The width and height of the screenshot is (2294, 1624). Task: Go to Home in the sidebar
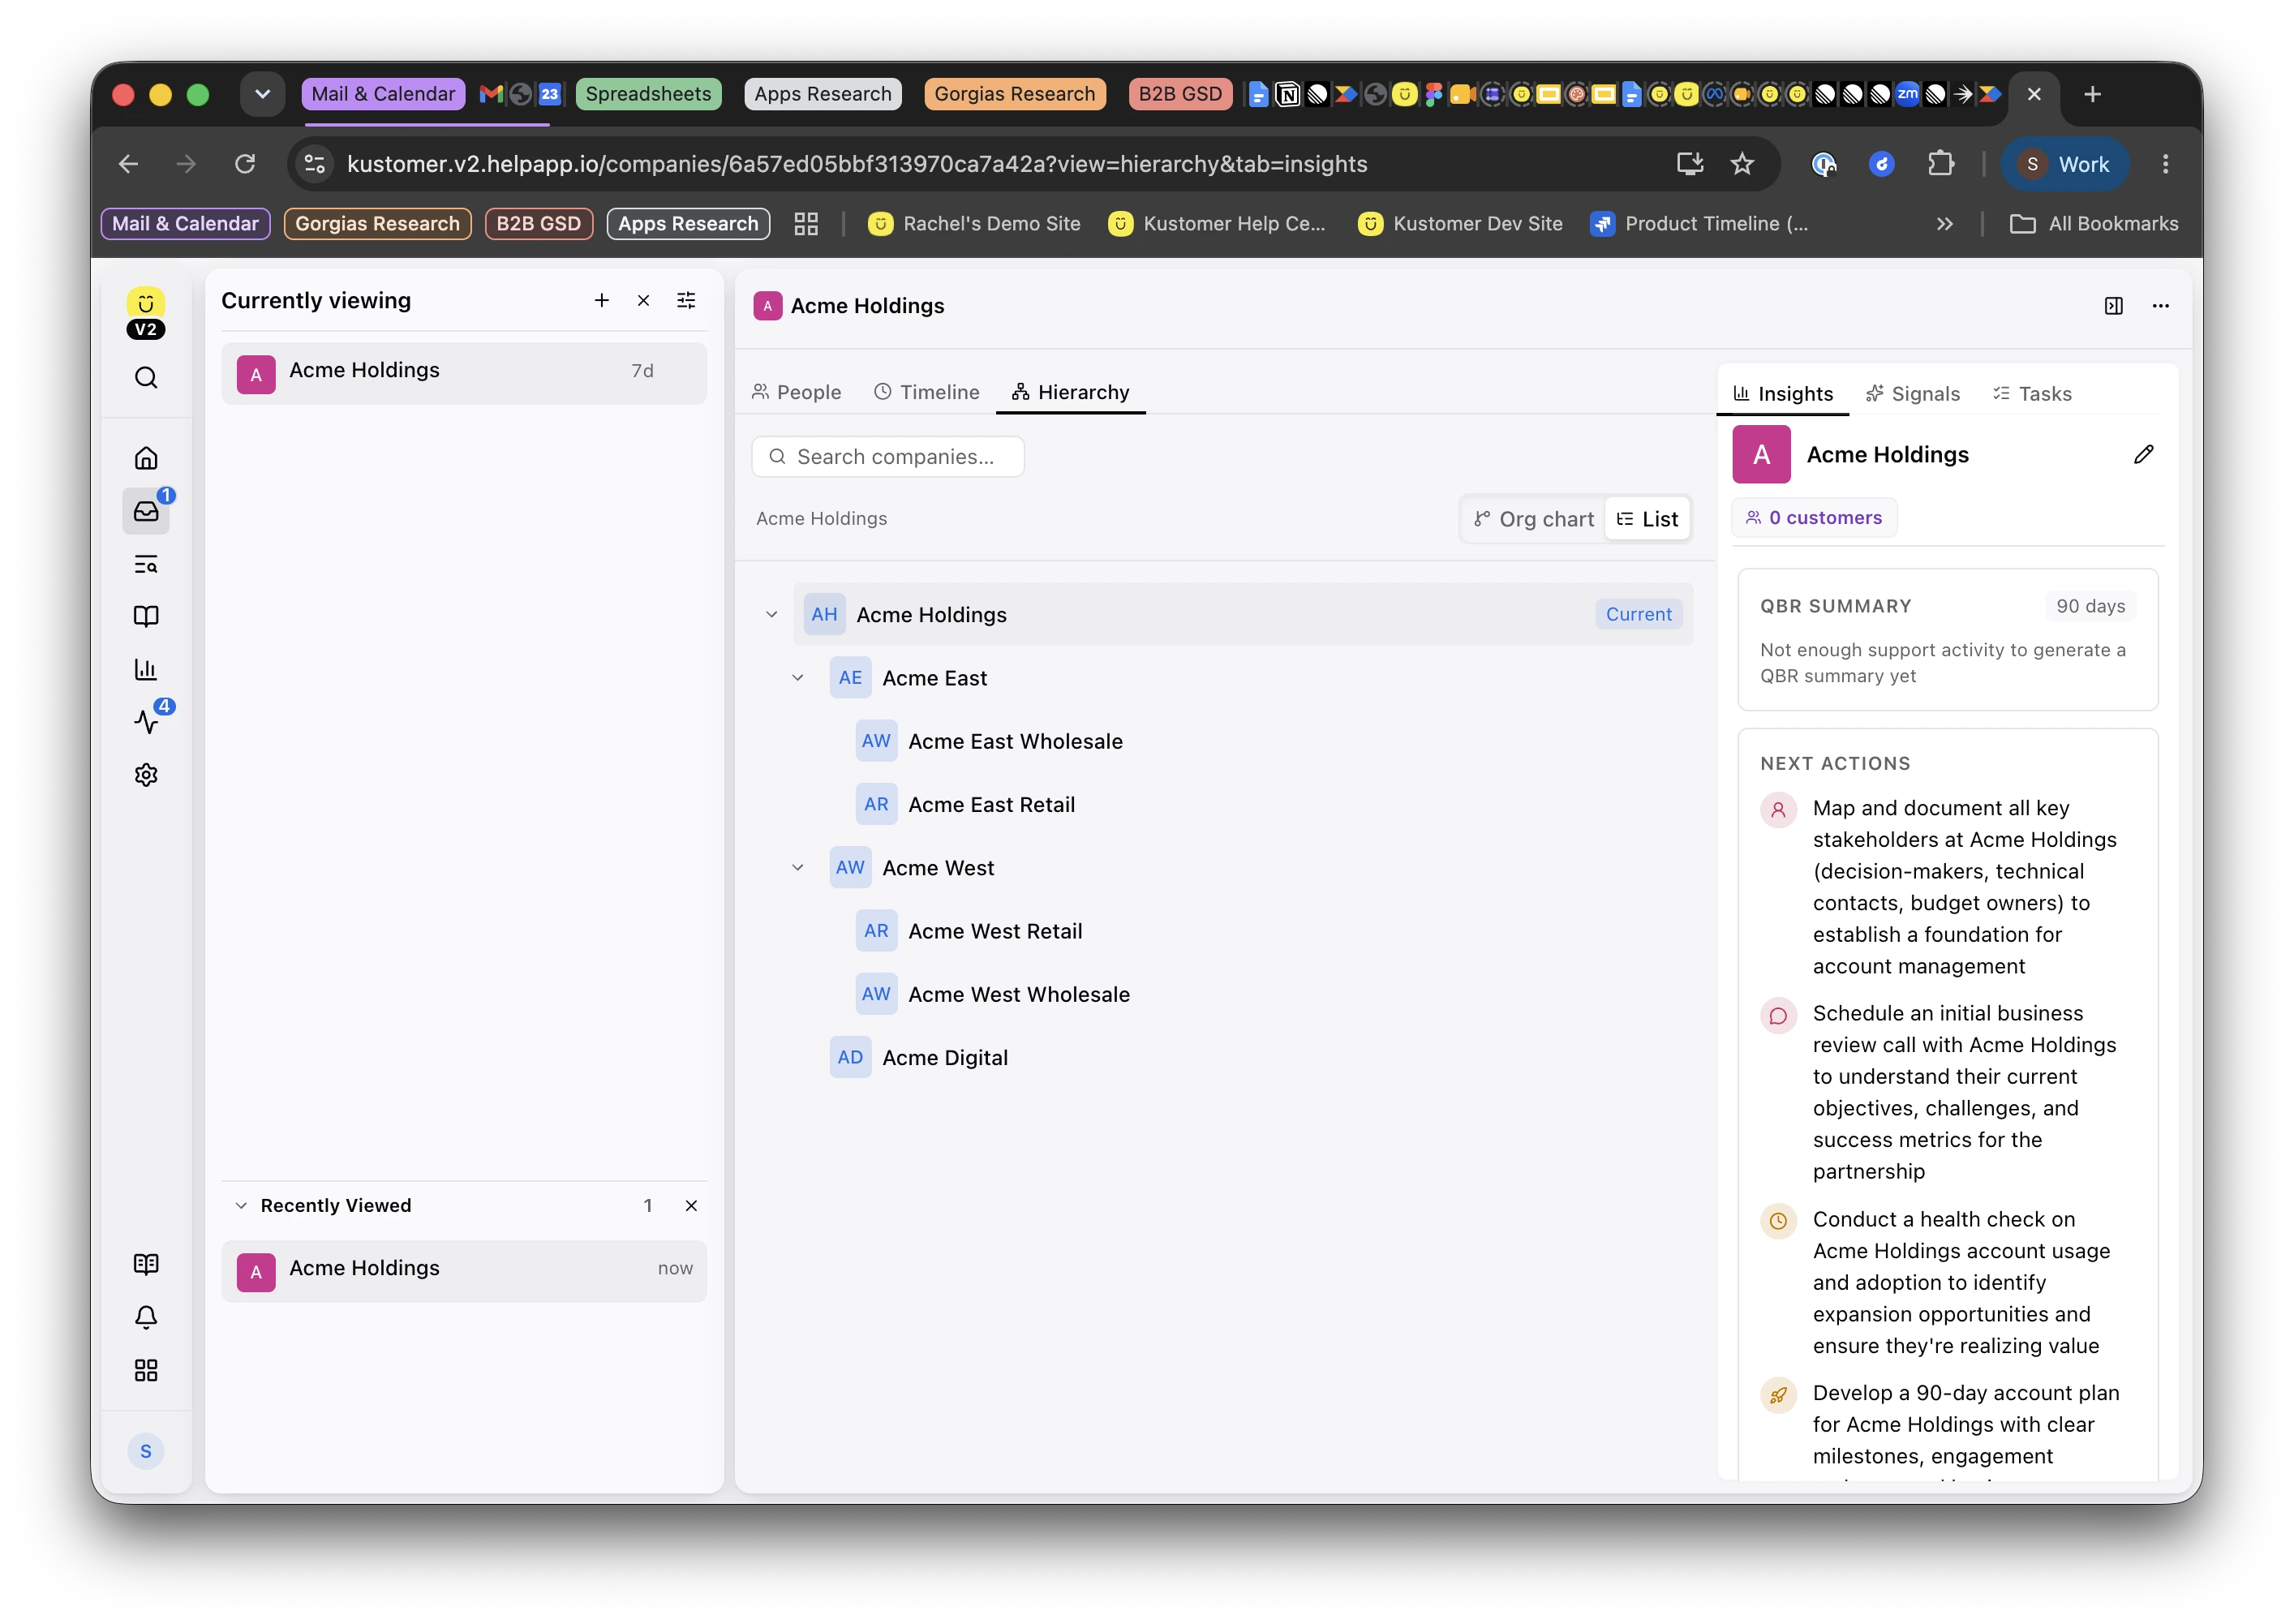(146, 458)
